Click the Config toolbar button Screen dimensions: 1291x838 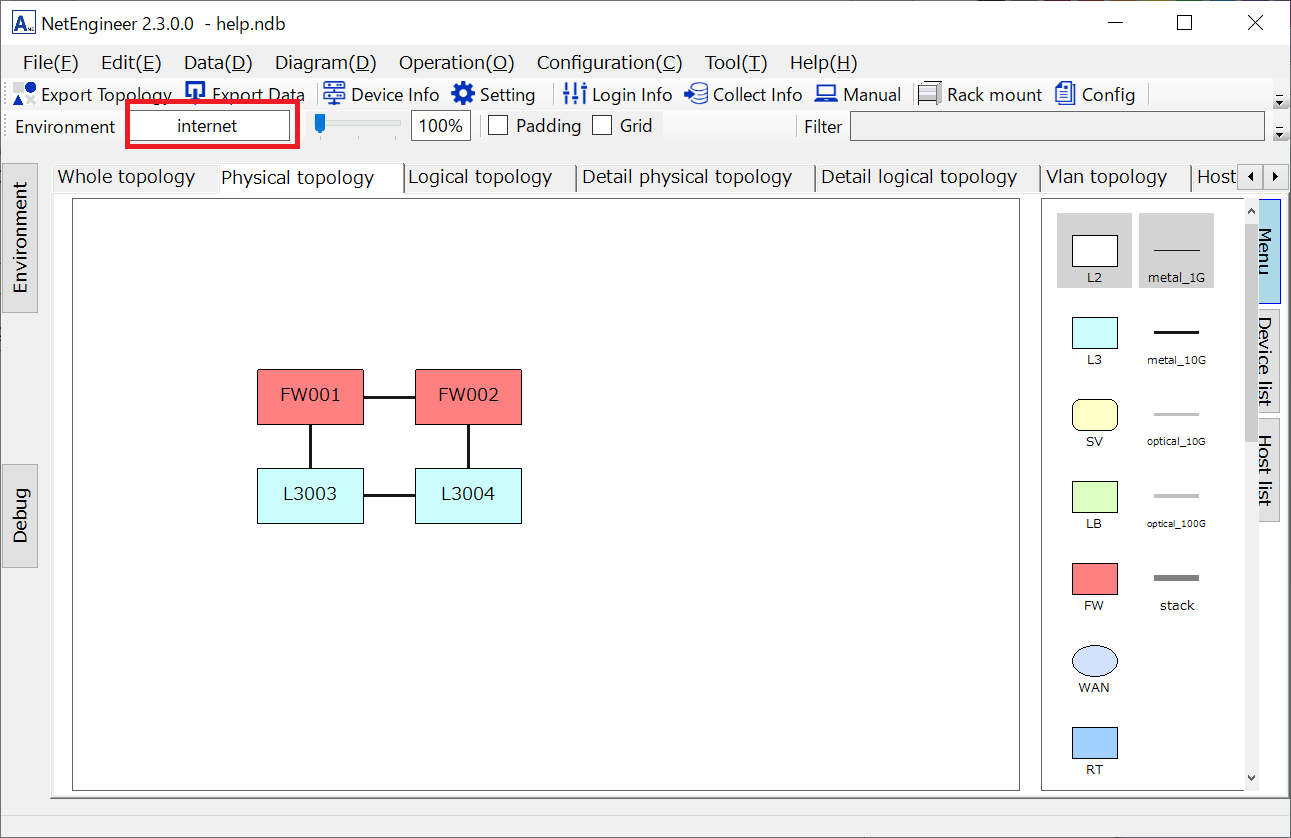[x=1096, y=94]
